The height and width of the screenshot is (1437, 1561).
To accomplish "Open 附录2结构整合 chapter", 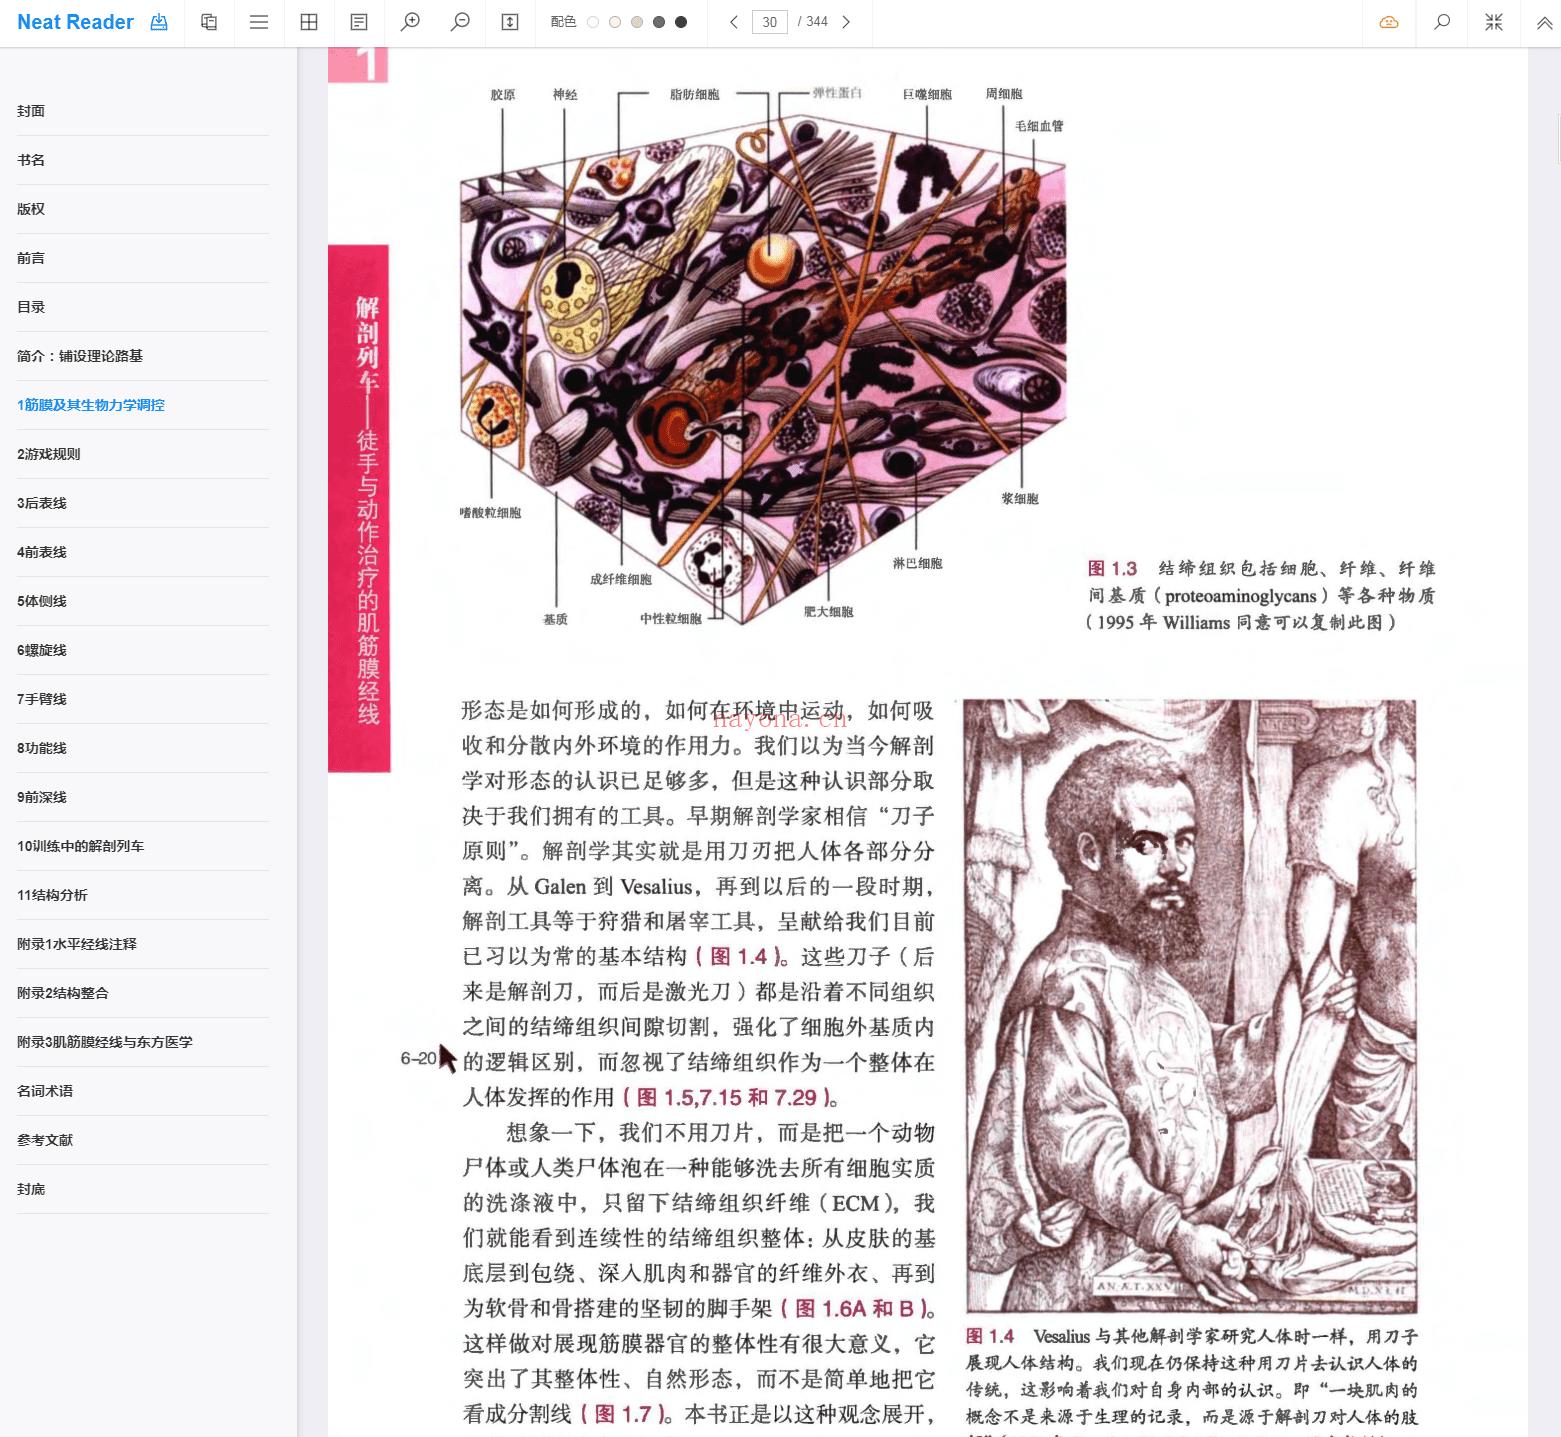I will pos(143,993).
